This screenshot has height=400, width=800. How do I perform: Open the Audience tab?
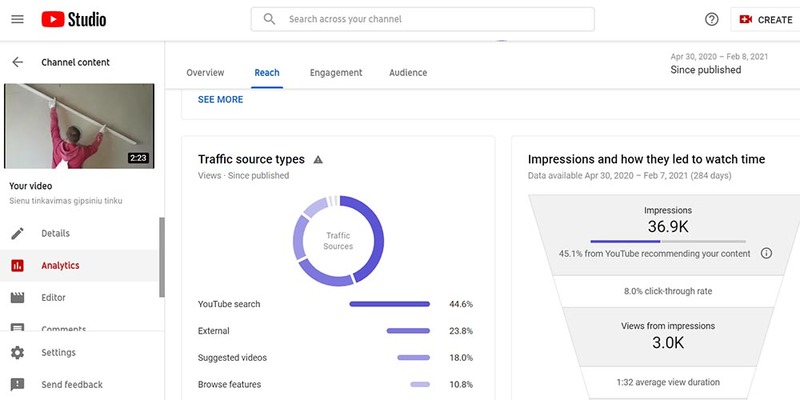(408, 73)
